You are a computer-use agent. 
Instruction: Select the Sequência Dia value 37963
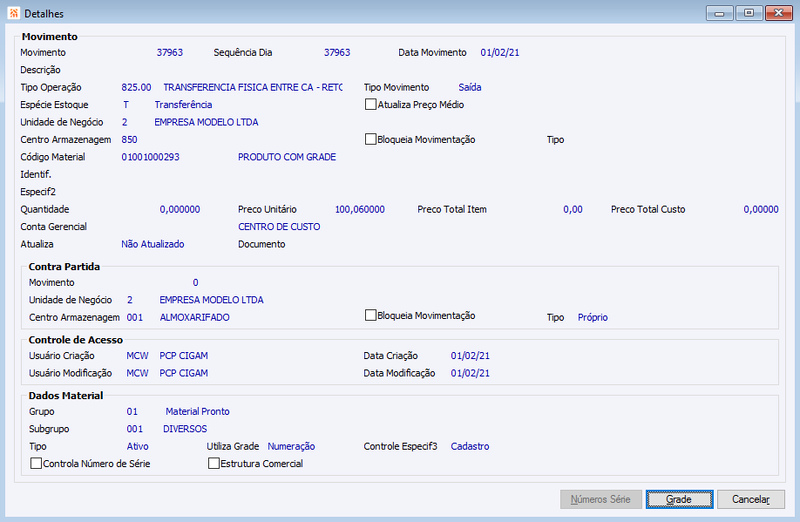(337, 53)
